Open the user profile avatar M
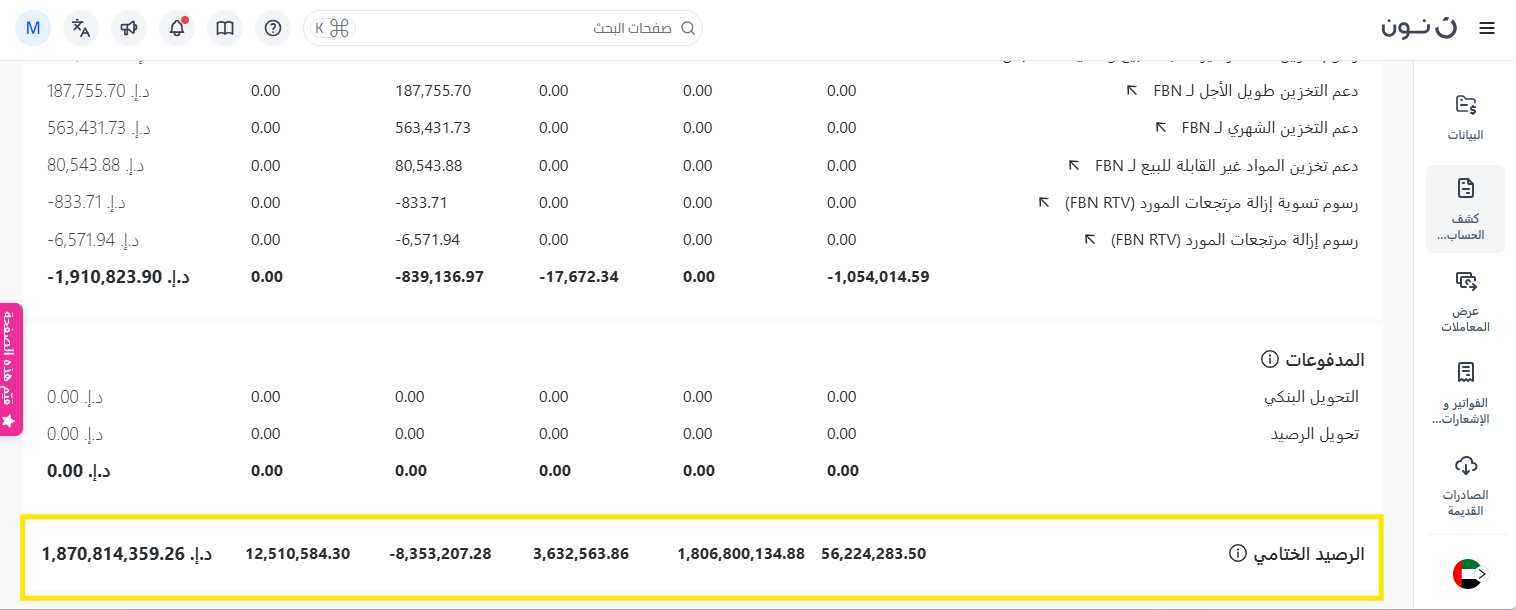Viewport: 1516px width, 610px height. [x=33, y=28]
